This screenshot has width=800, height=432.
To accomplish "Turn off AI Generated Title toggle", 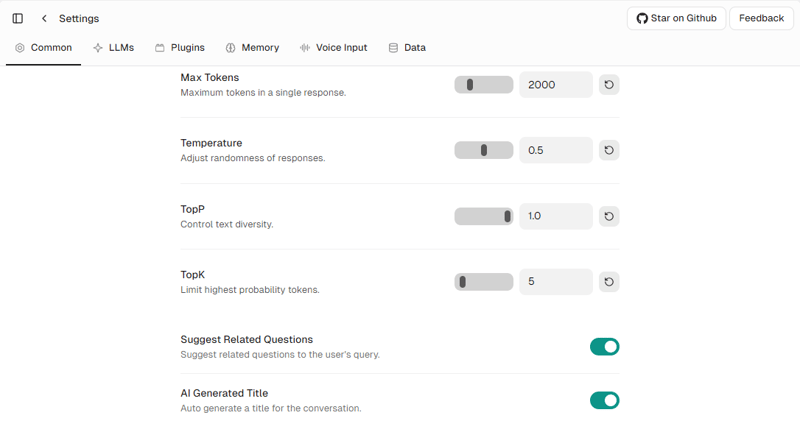I will point(604,401).
